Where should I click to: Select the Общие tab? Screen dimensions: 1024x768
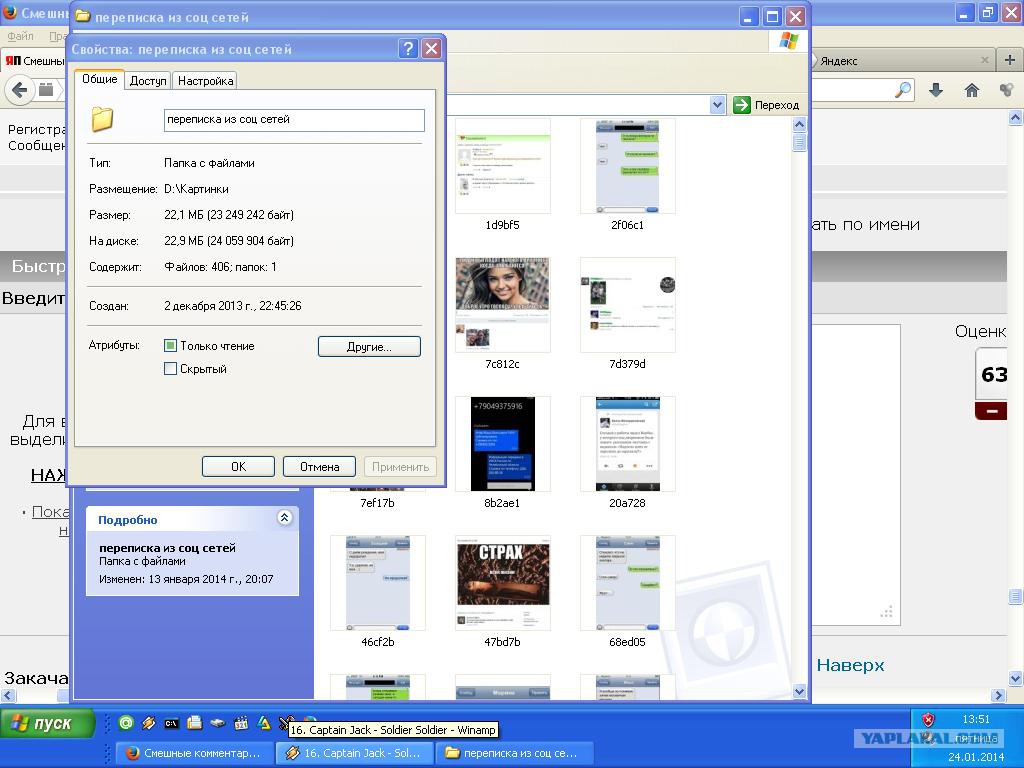coord(99,79)
